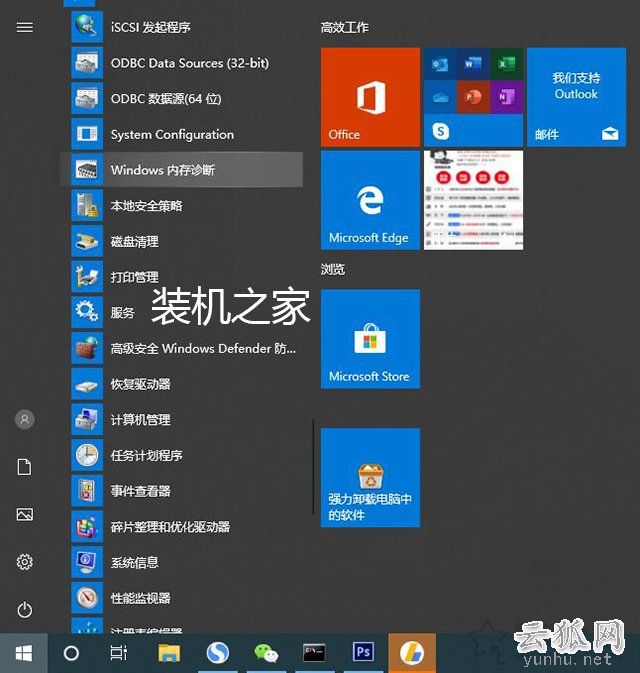640x673 pixels.
Task: Click the 高效工作 group header
Action: coord(344,27)
